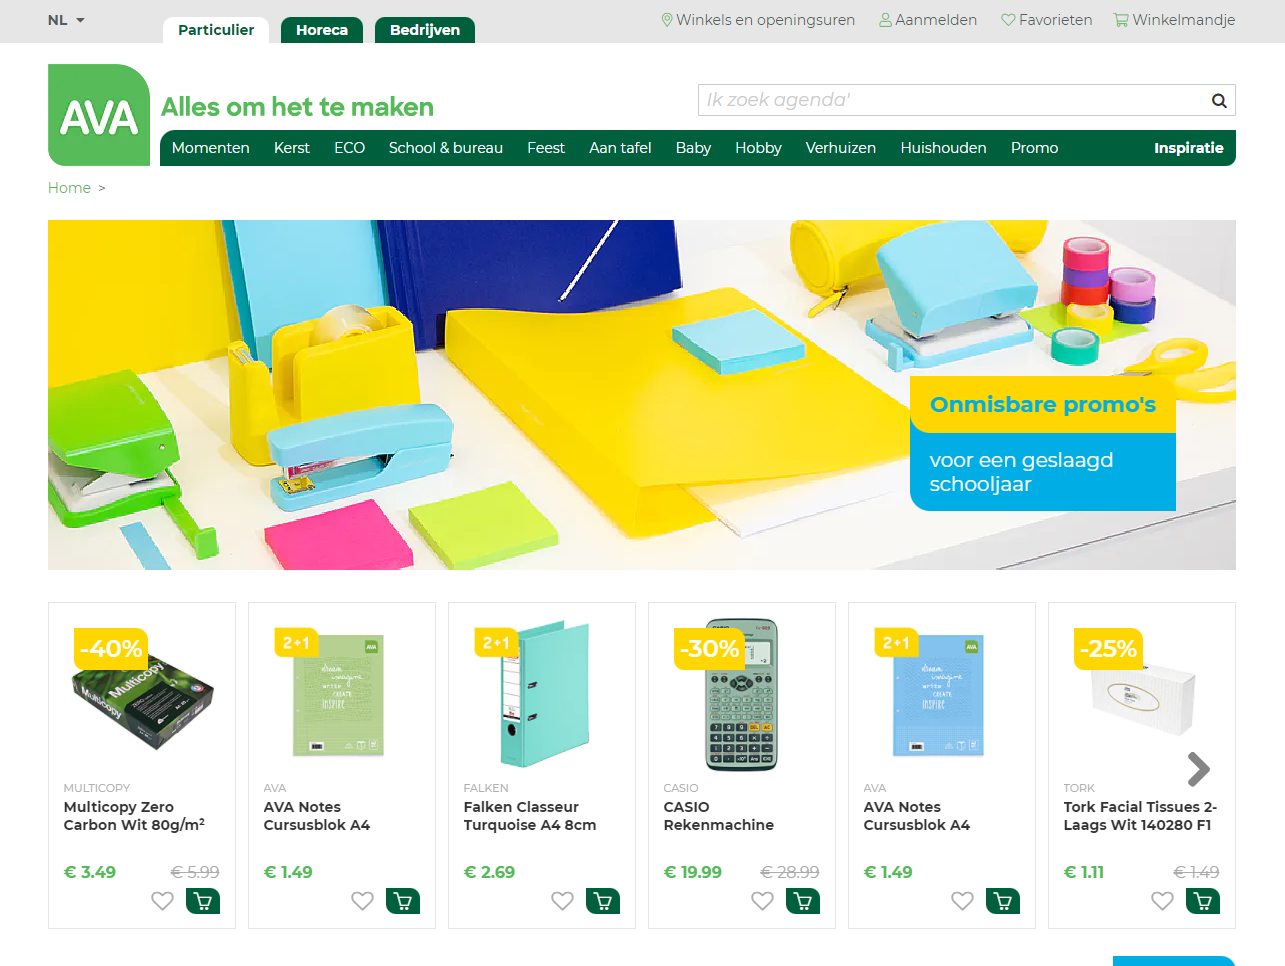The width and height of the screenshot is (1285, 966).
Task: Mark green AVA Notes Cursusblok as favorite
Action: [362, 901]
